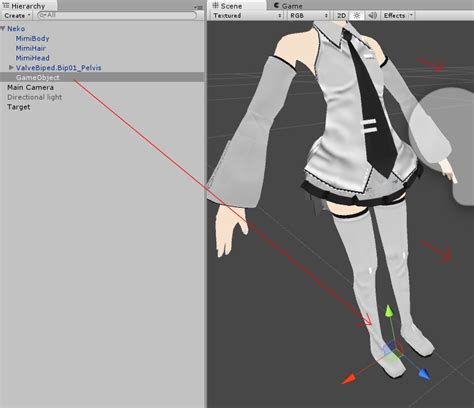Click the red X-axis gizmo arrow
This screenshot has width=474, height=408.
[x=349, y=379]
